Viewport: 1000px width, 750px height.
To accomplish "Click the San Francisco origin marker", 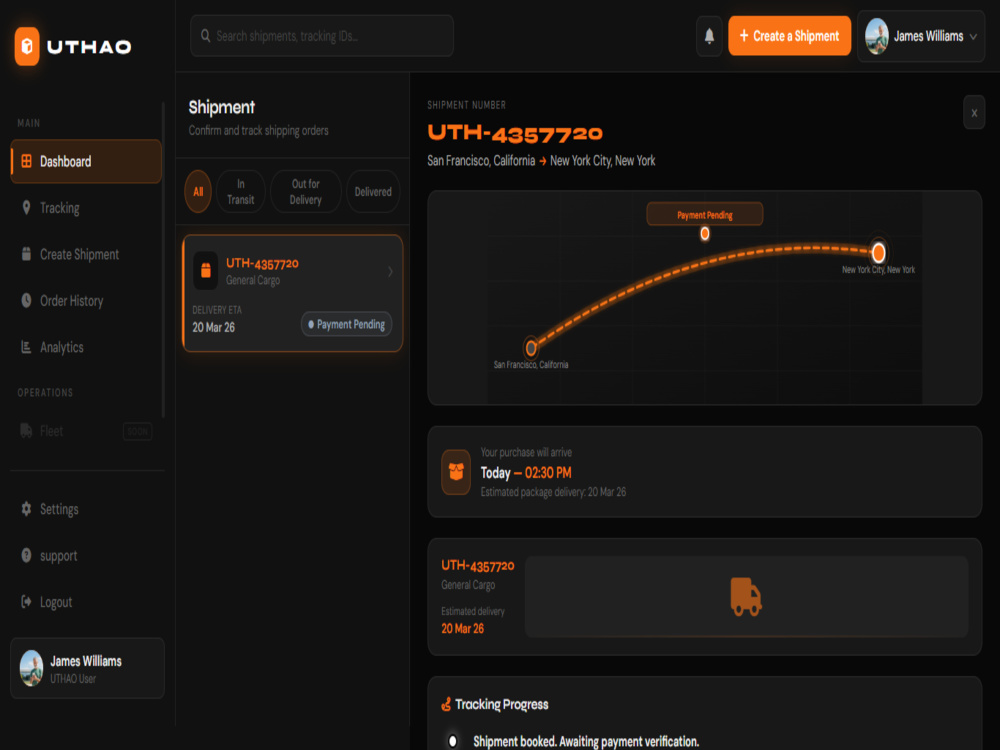I will pos(531,348).
